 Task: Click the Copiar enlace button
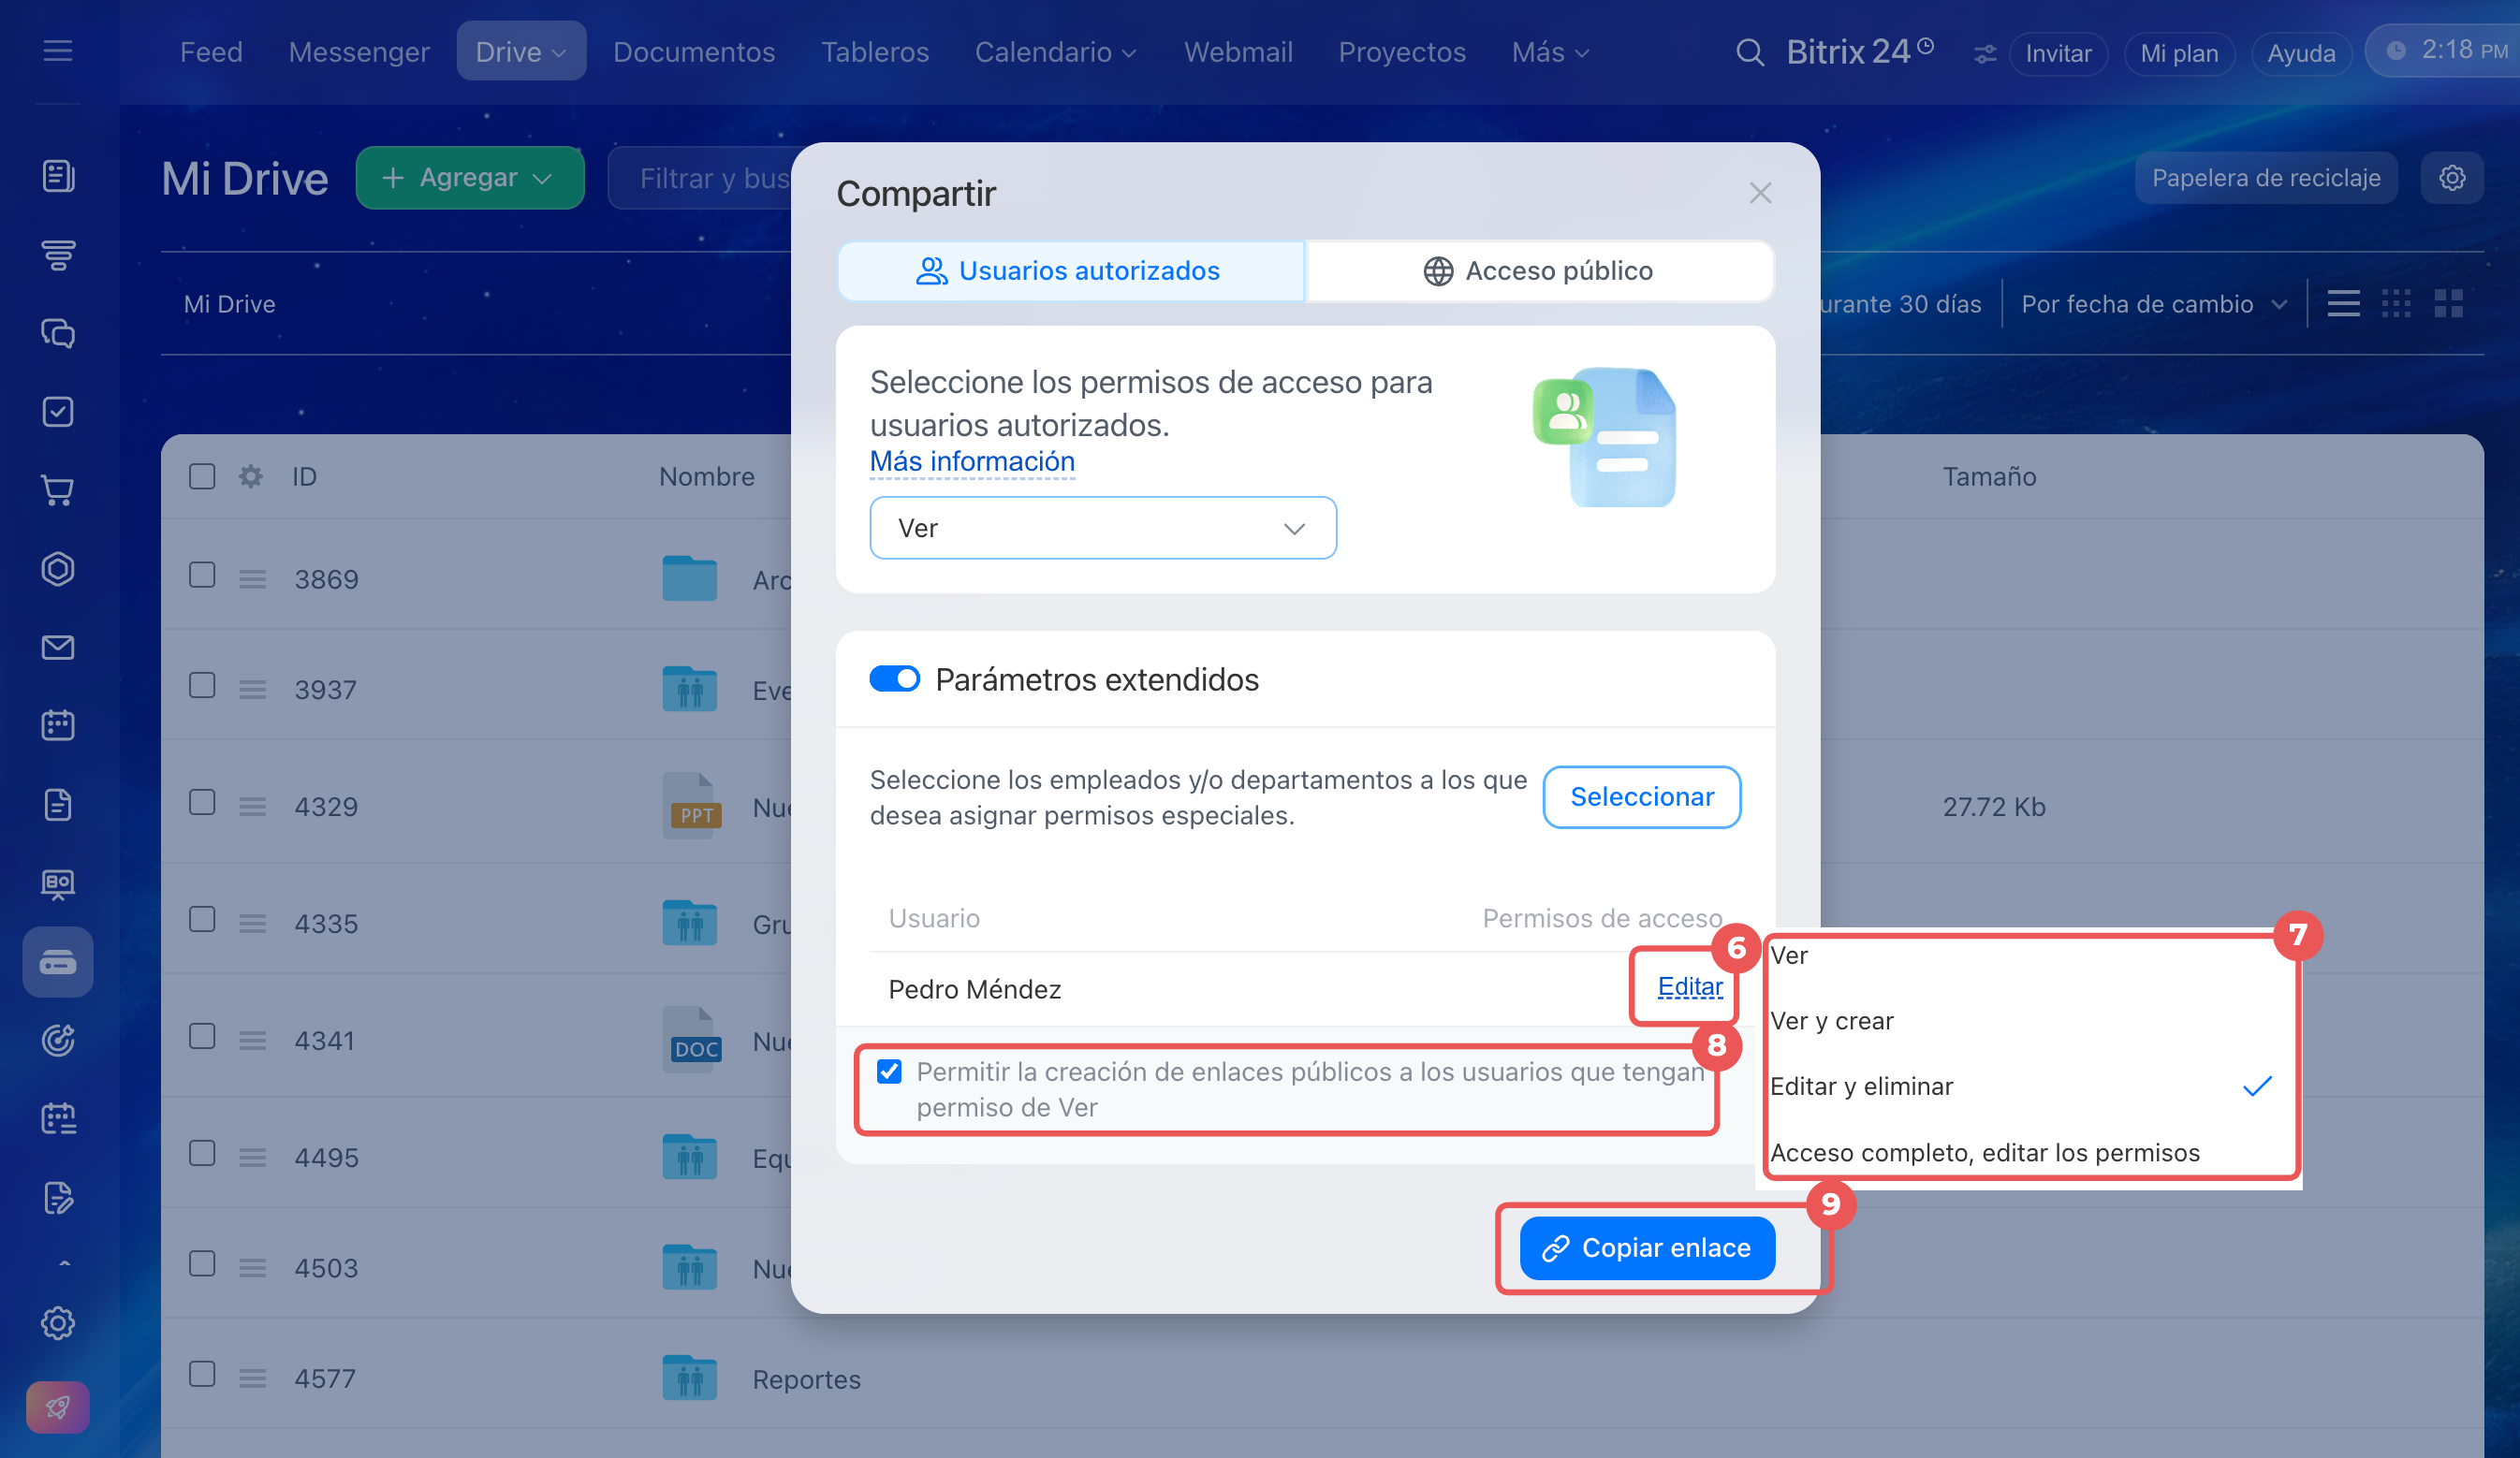click(x=1647, y=1248)
